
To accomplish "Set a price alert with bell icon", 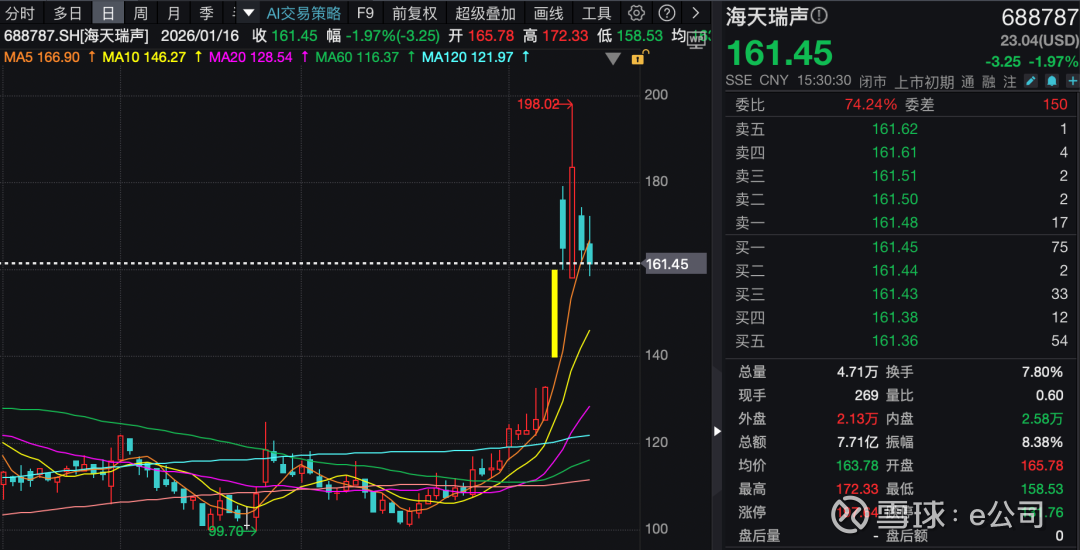I will pos(1052,81).
